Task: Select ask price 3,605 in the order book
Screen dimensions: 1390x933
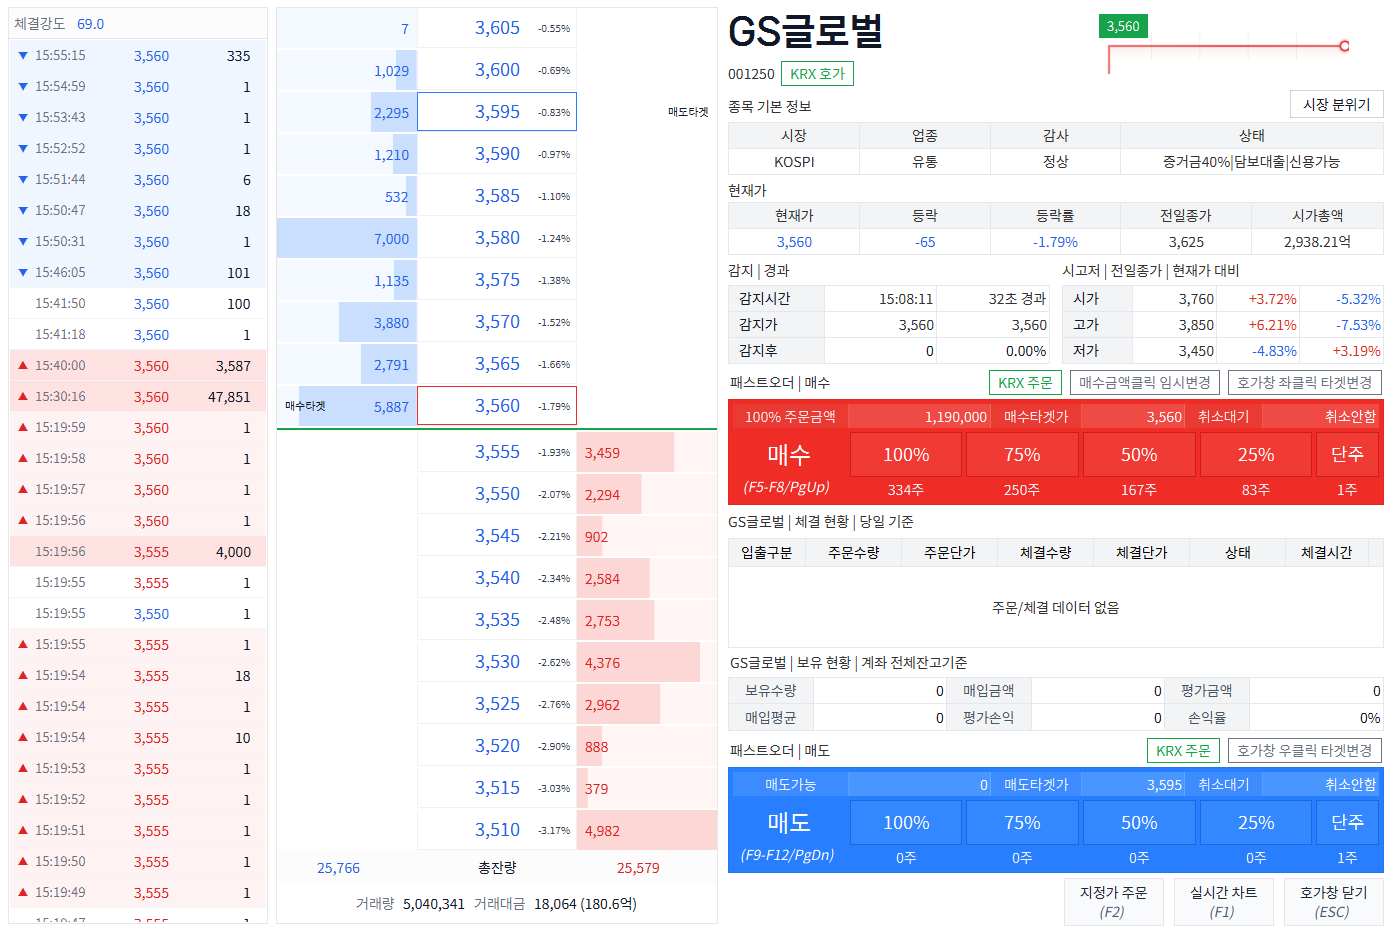Action: [497, 28]
